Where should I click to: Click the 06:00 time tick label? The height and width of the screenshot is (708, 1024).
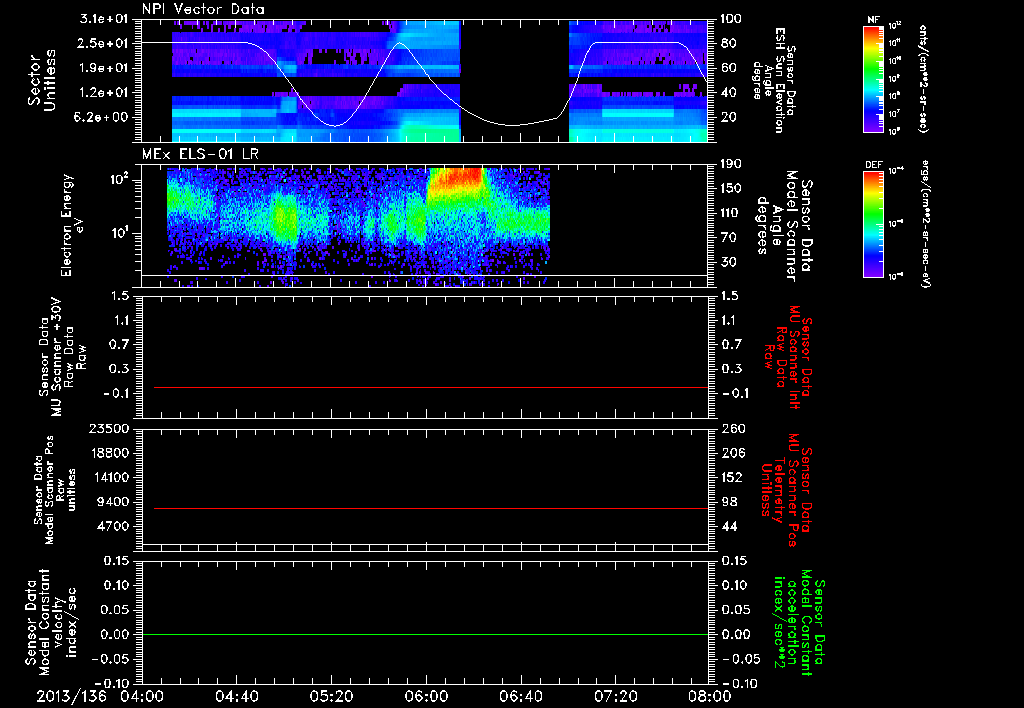pyautogui.click(x=426, y=696)
